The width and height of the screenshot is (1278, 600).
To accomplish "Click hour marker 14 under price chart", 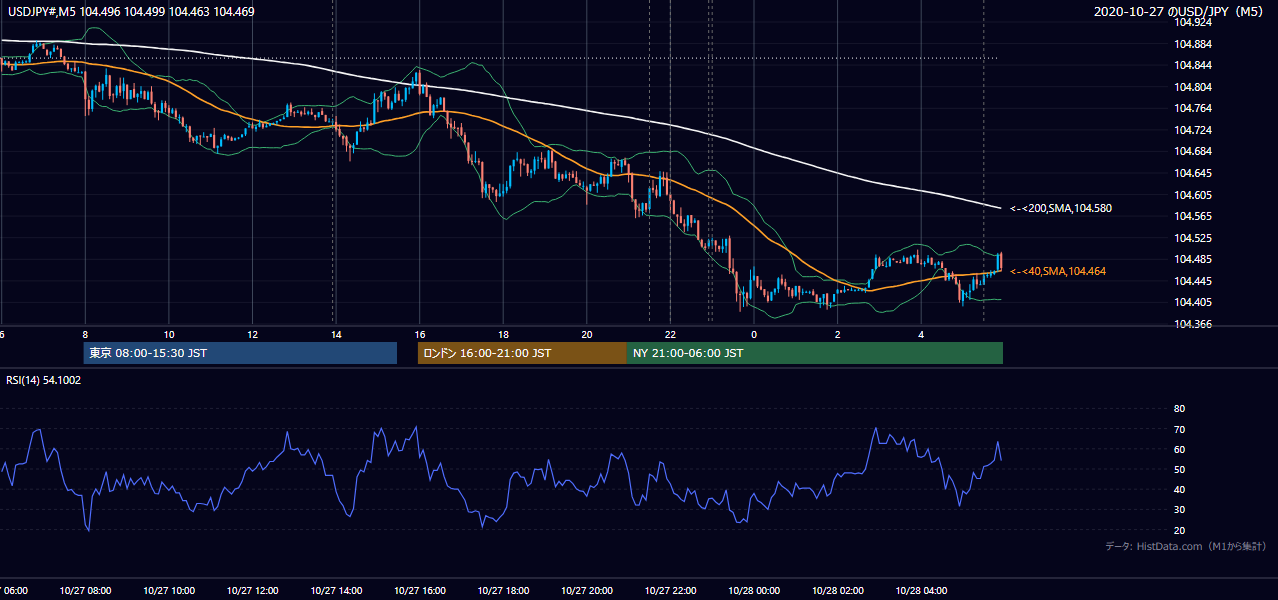I will tap(336, 335).
